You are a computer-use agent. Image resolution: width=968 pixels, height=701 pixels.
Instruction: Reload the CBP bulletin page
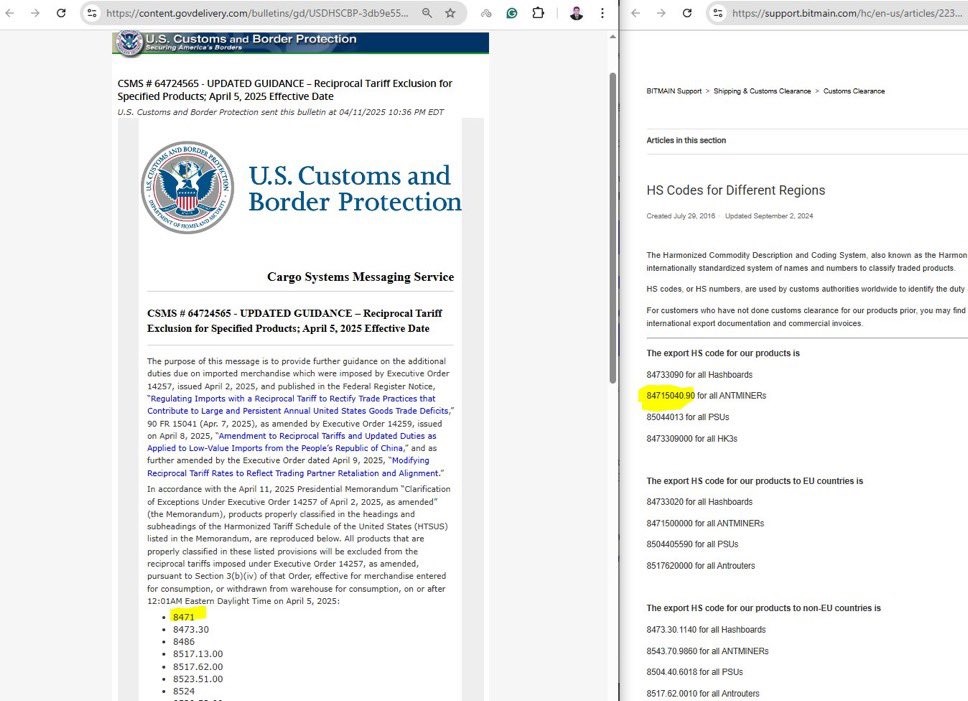[x=60, y=13]
